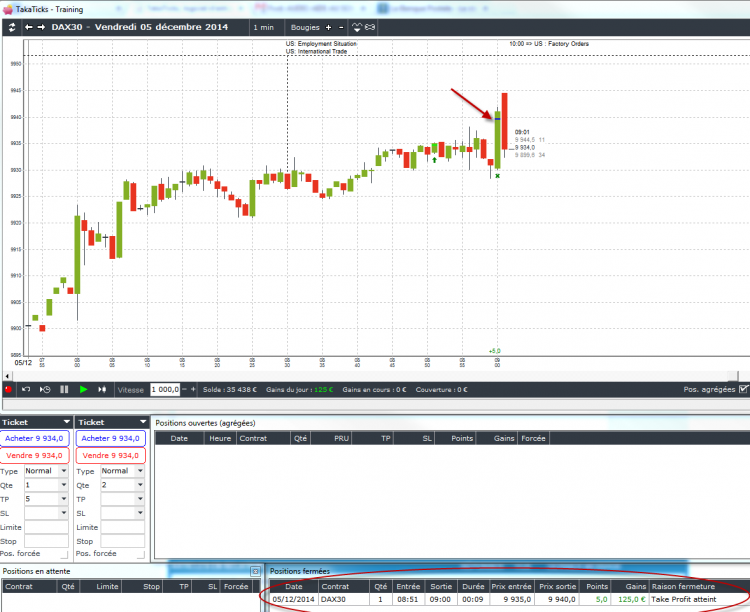Click Heure column header in open positions
Screen dimensions: 750x612
click(x=220, y=438)
